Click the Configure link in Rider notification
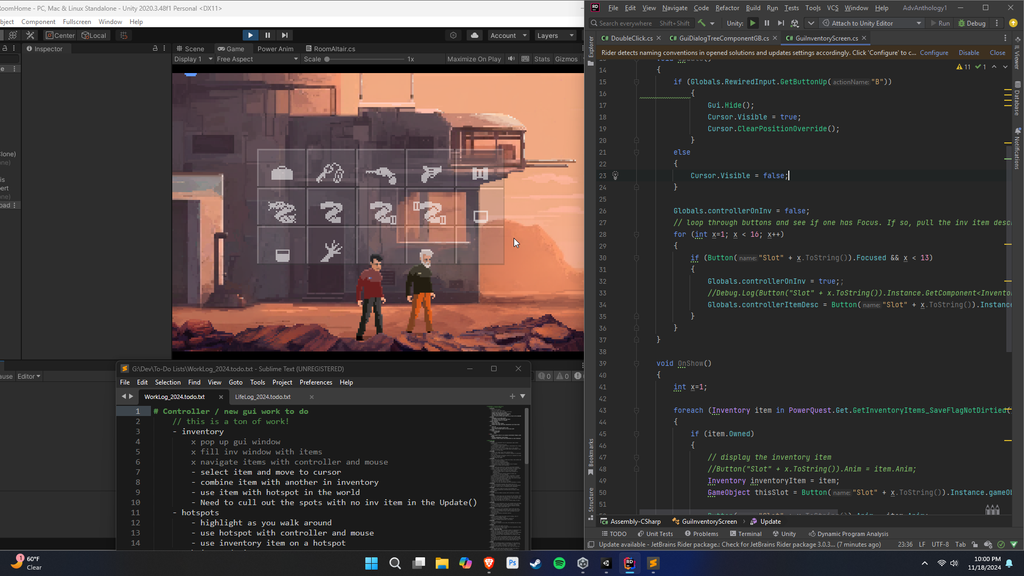 (x=934, y=53)
